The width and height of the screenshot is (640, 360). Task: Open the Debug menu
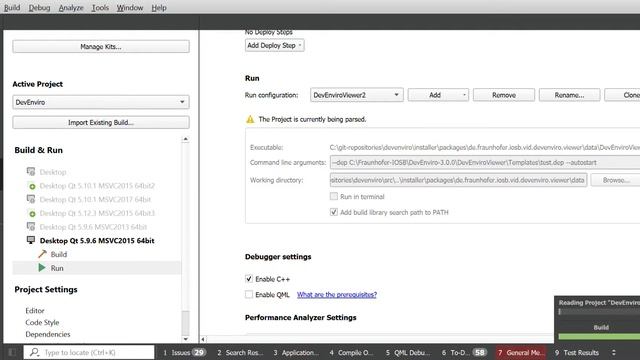pos(39,7)
